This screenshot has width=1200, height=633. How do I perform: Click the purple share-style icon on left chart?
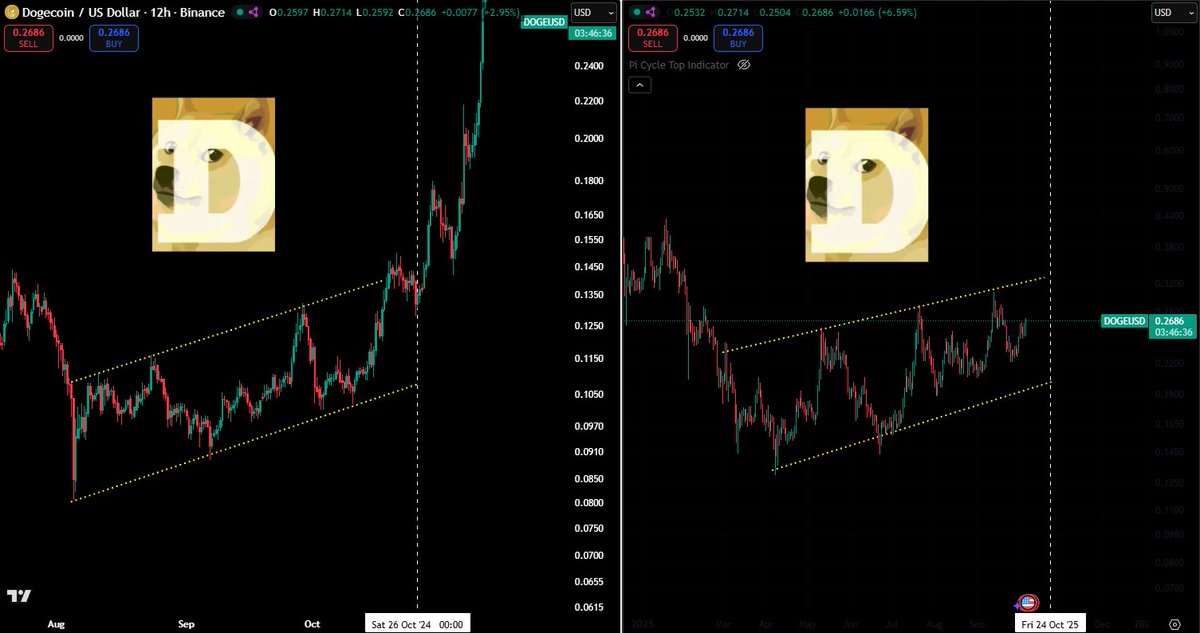tap(253, 12)
